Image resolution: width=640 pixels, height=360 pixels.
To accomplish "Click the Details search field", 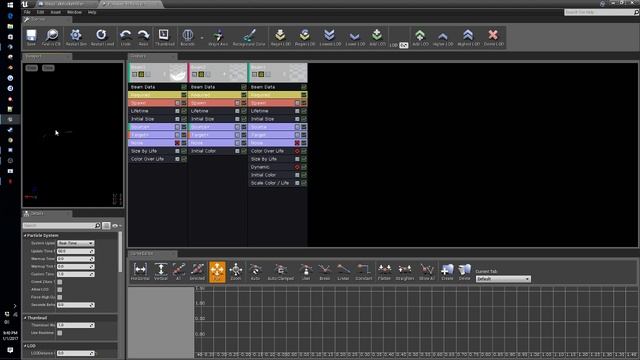I will pos(61,225).
